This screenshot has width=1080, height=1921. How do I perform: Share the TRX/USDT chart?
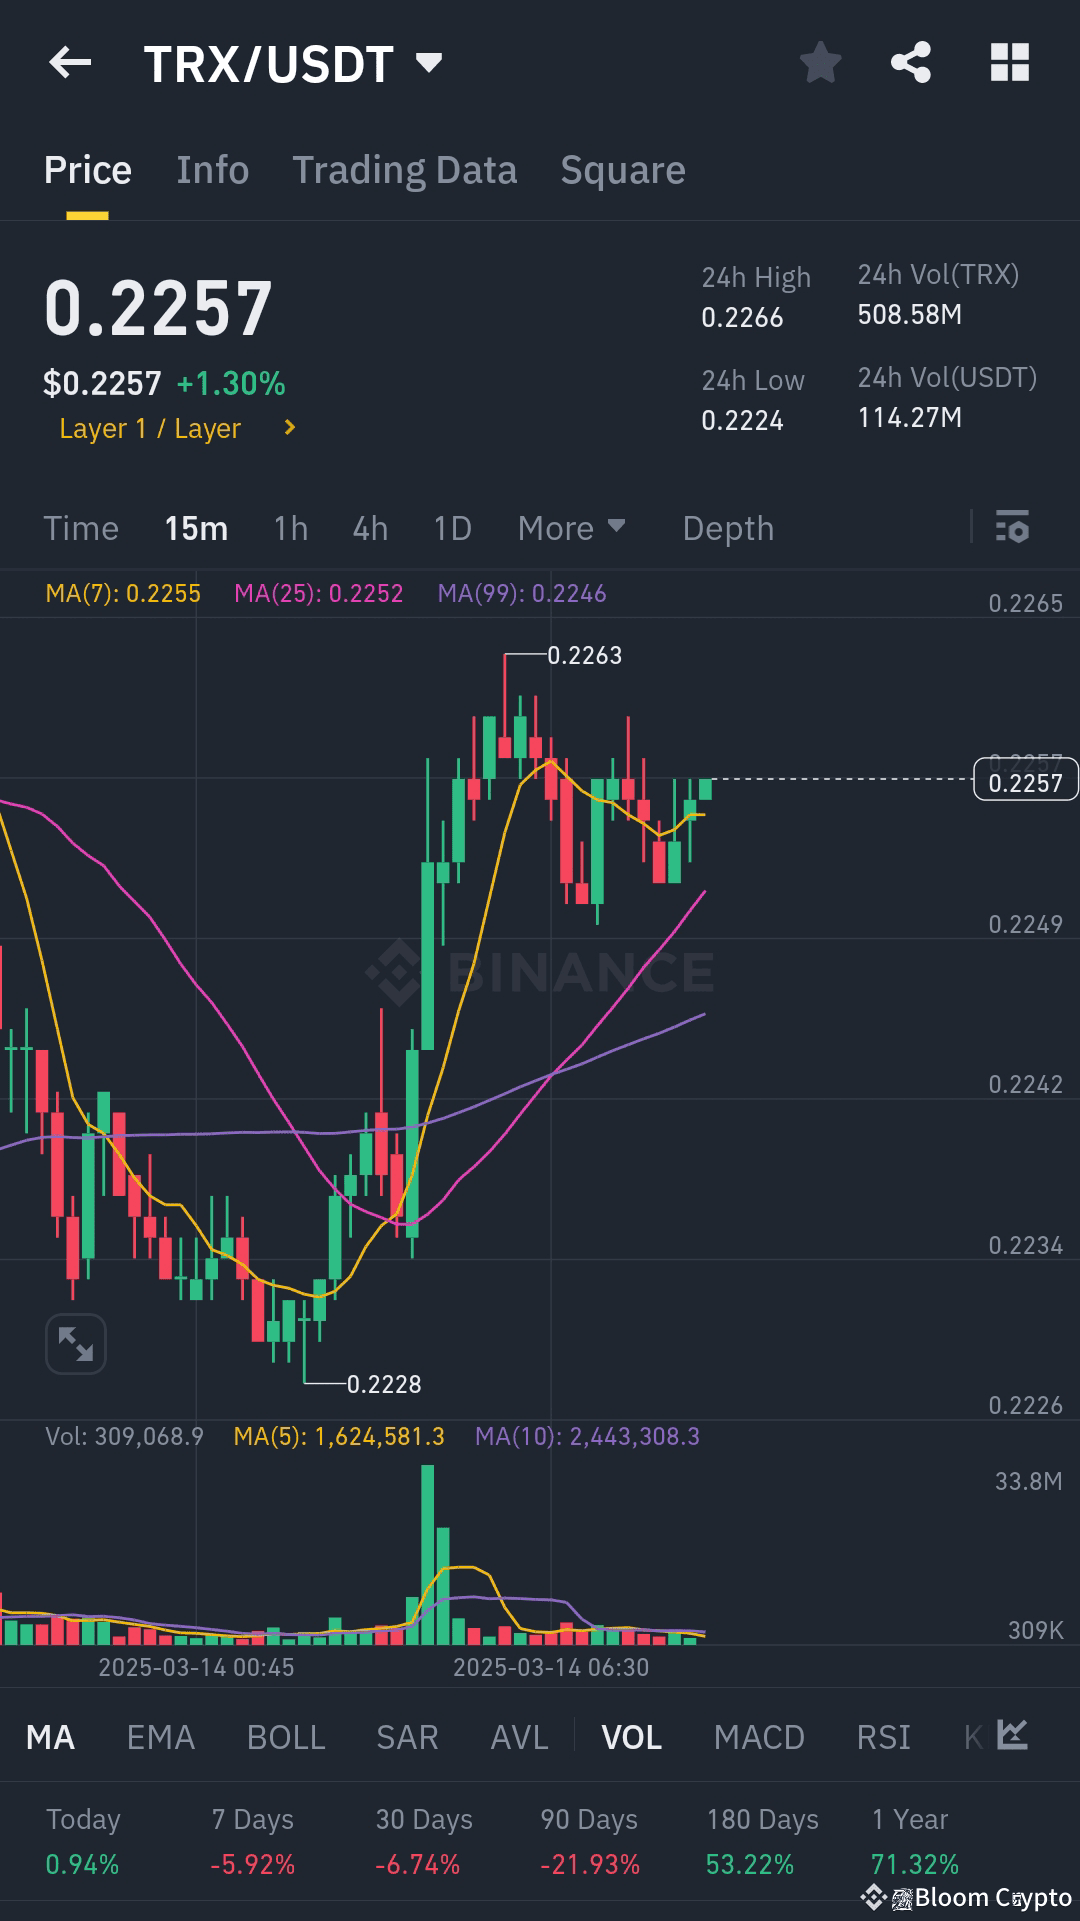(911, 62)
